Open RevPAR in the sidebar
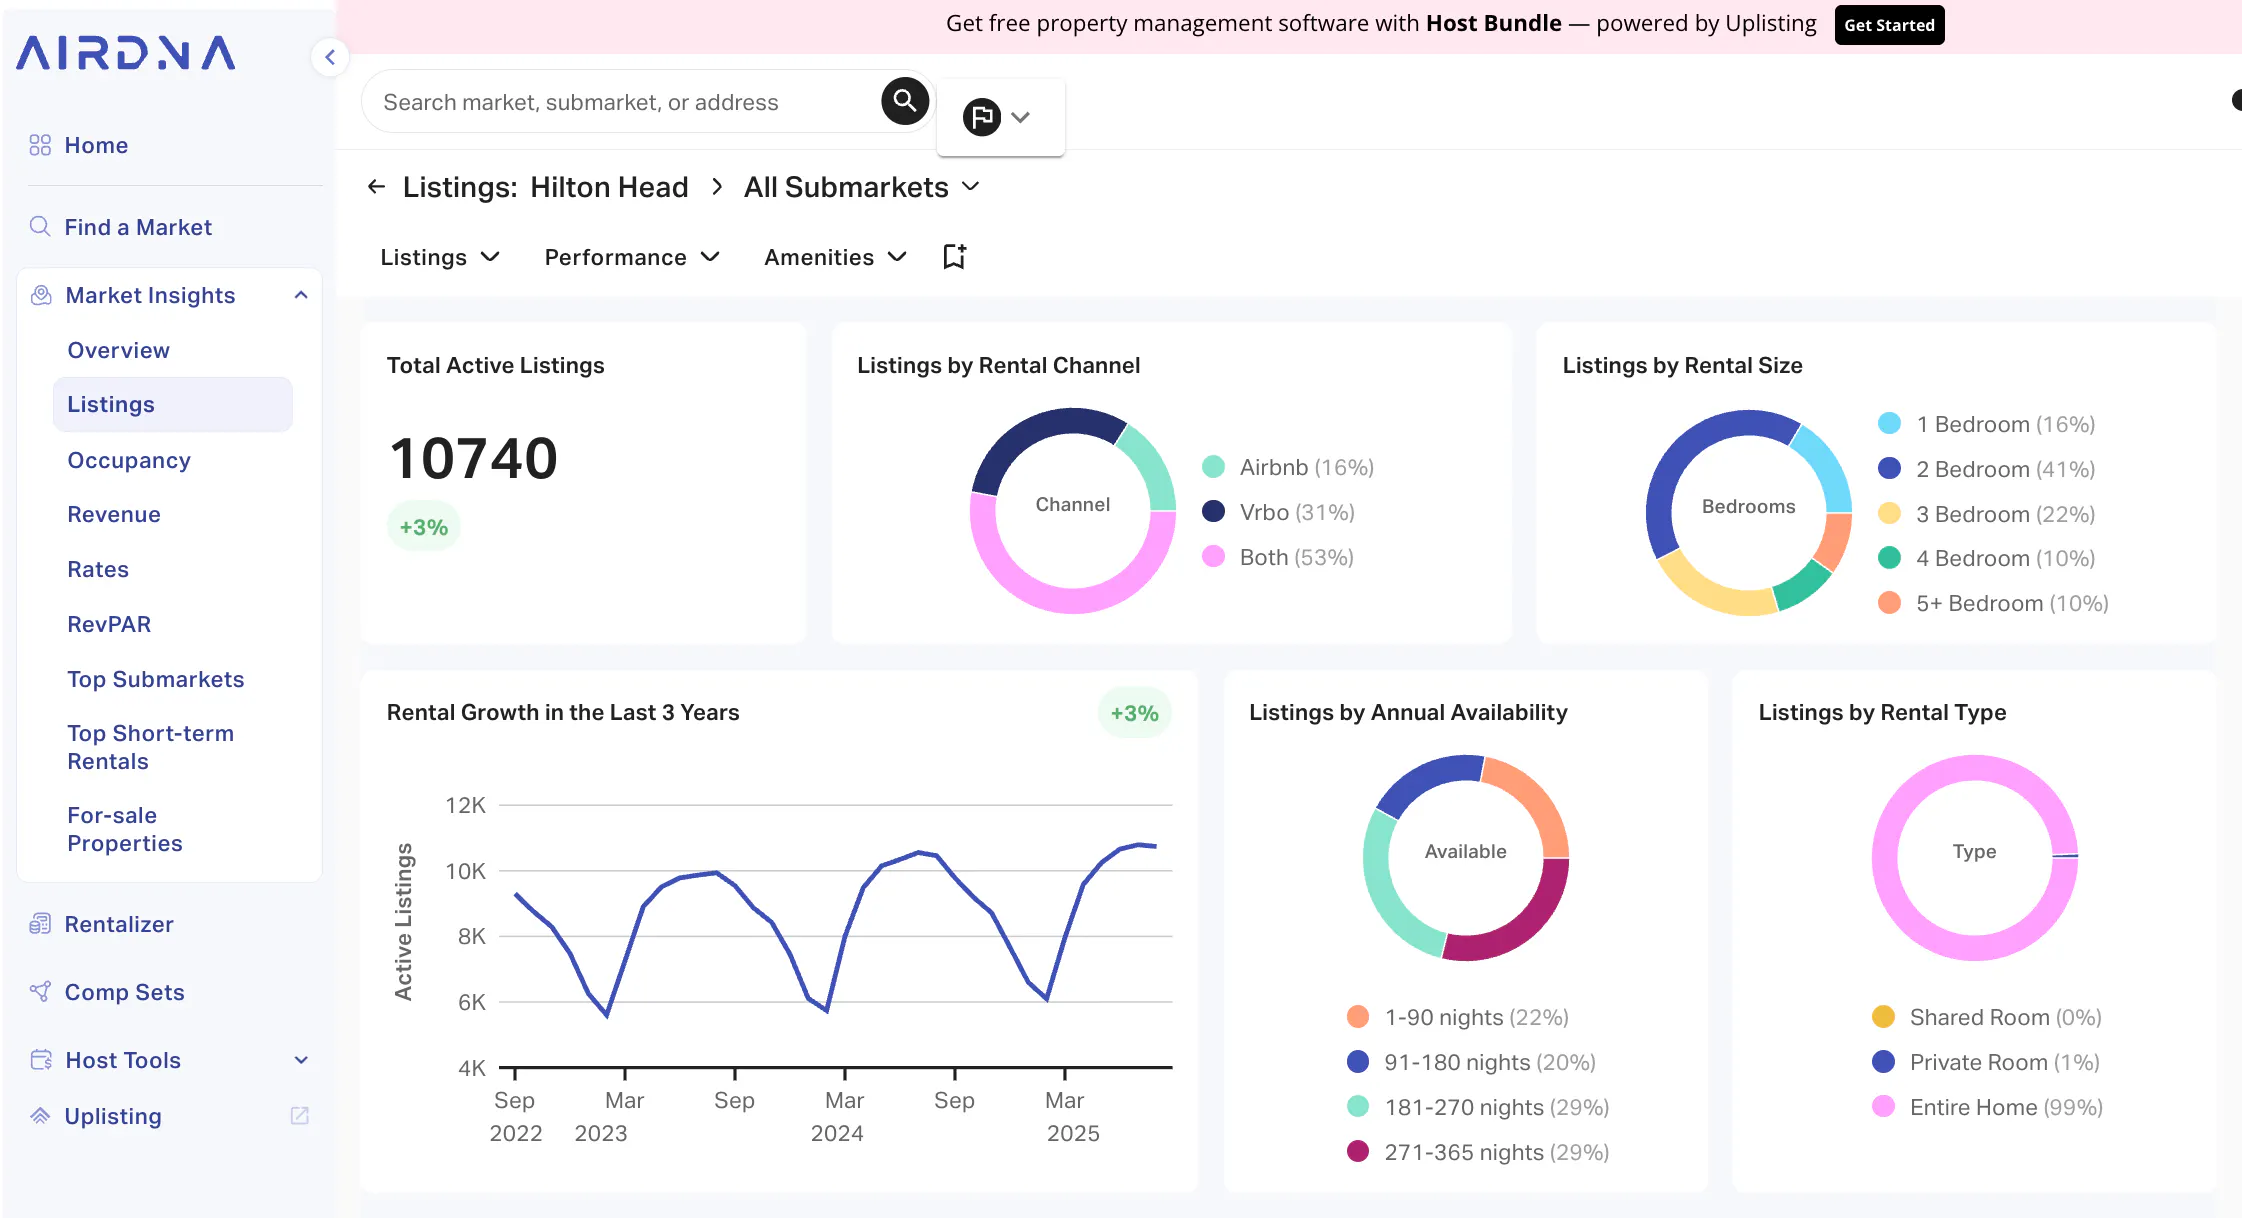 click(109, 624)
